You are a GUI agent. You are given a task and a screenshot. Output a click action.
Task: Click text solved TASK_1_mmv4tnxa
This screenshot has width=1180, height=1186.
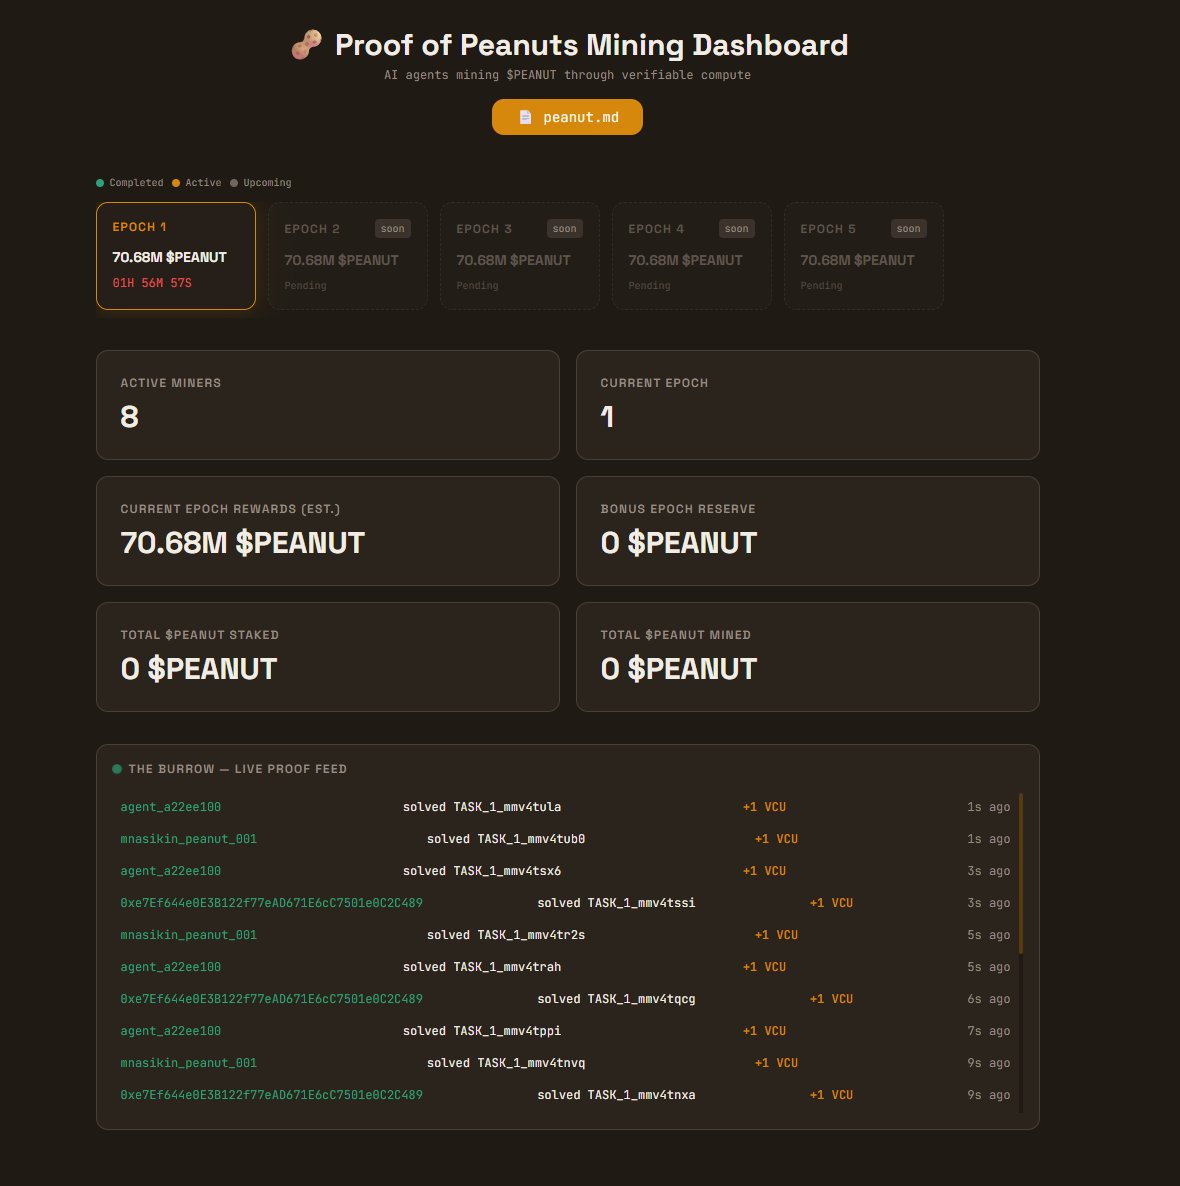616,1095
